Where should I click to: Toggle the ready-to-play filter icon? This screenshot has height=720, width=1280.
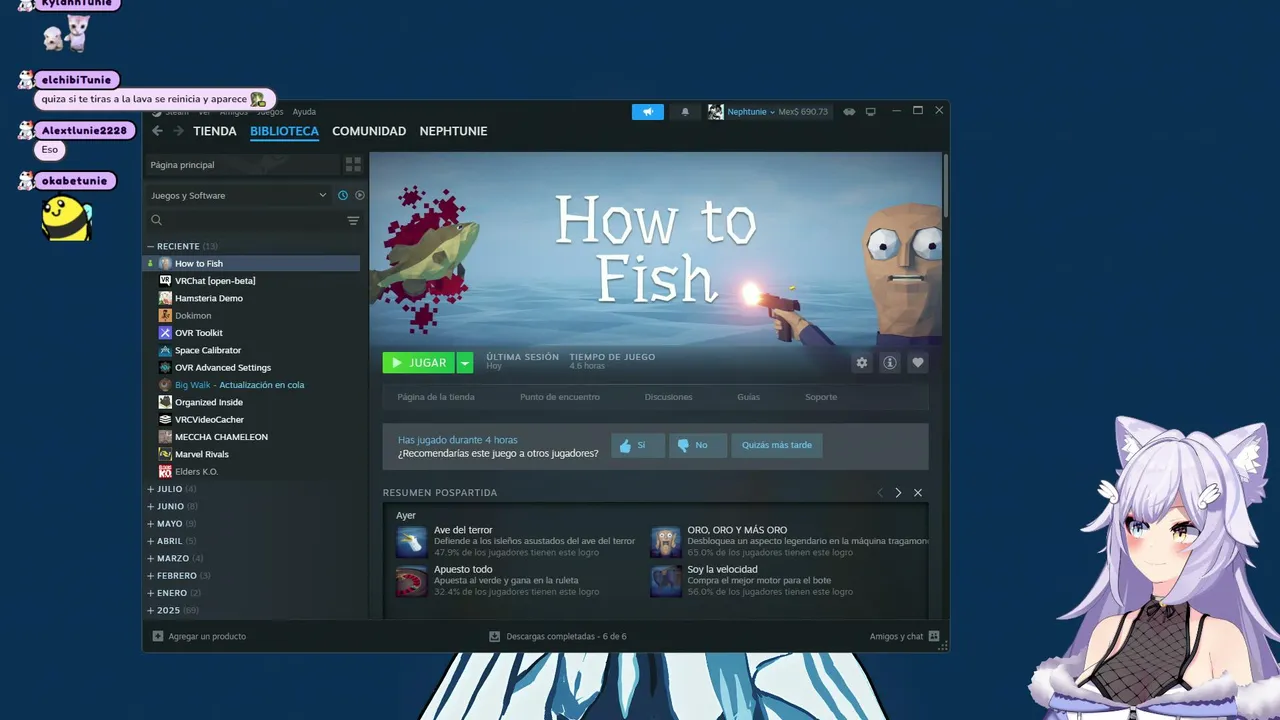[x=360, y=195]
